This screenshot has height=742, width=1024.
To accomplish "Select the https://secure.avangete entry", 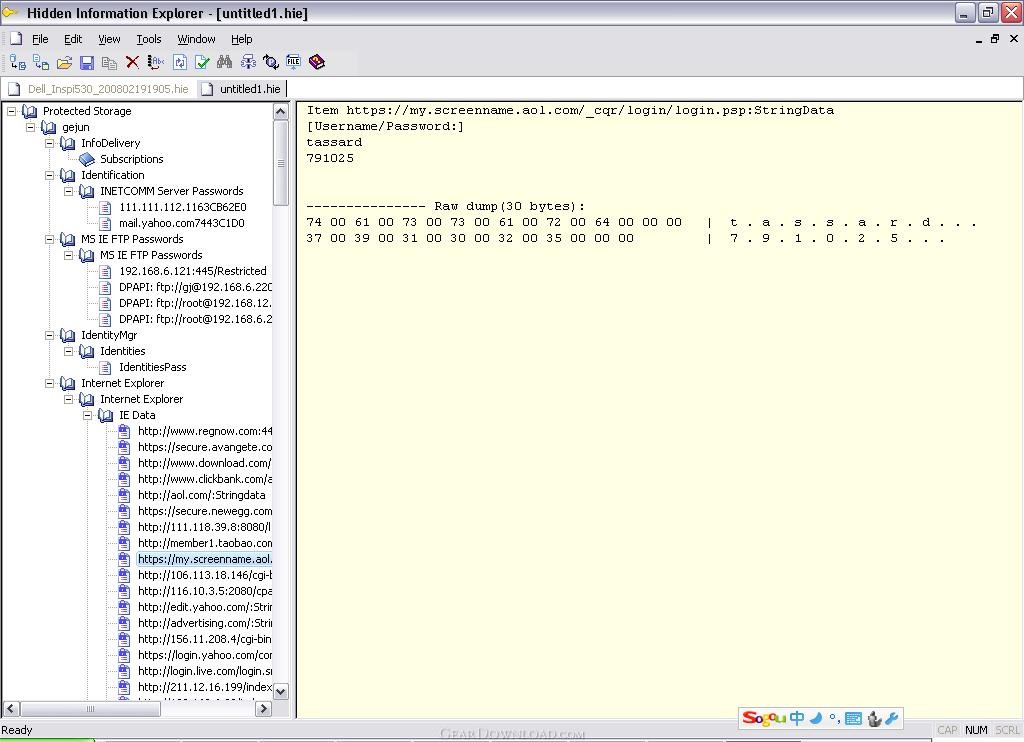I will (205, 447).
